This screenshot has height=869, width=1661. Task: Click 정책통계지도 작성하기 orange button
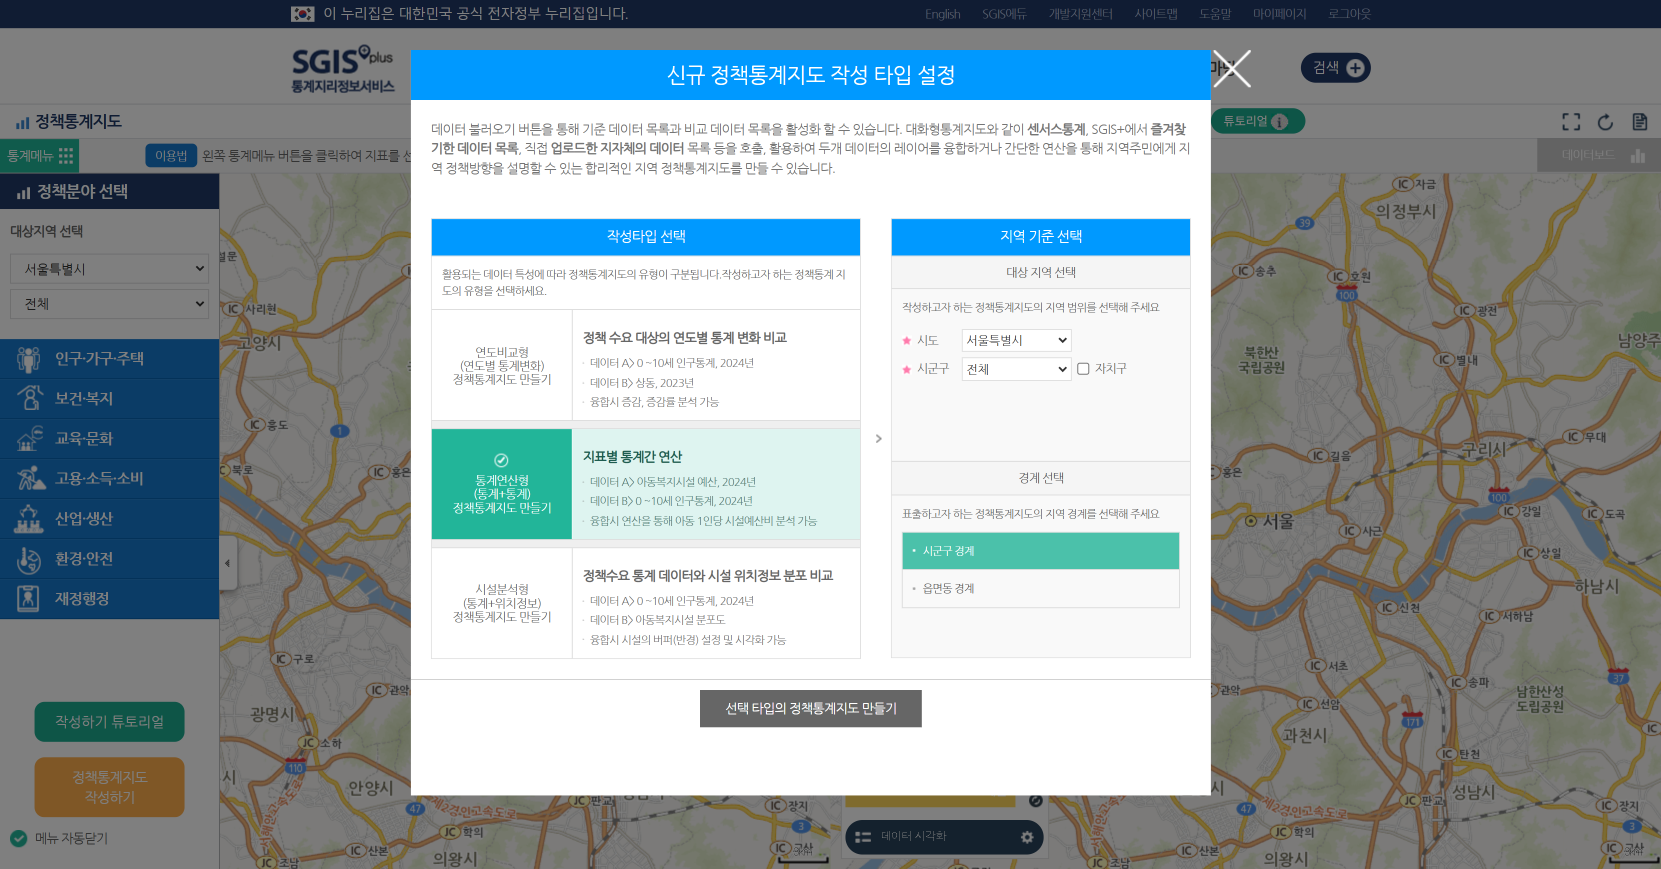[x=109, y=787]
